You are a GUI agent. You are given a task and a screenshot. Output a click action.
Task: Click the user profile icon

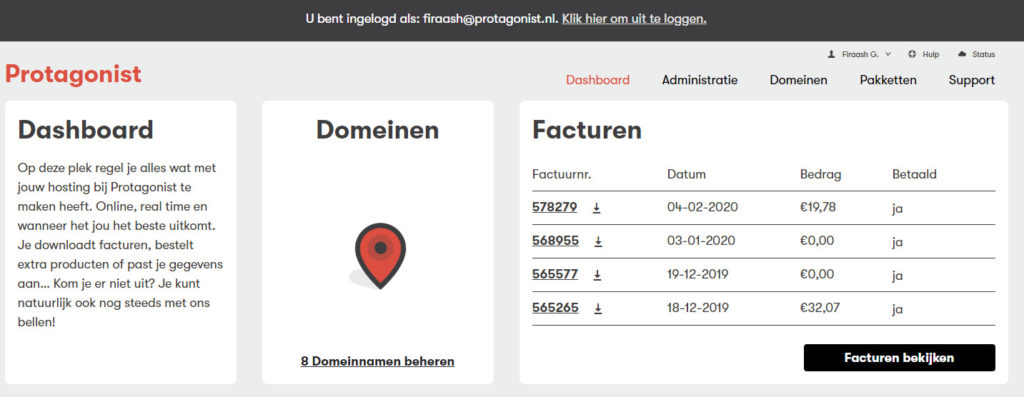point(831,54)
